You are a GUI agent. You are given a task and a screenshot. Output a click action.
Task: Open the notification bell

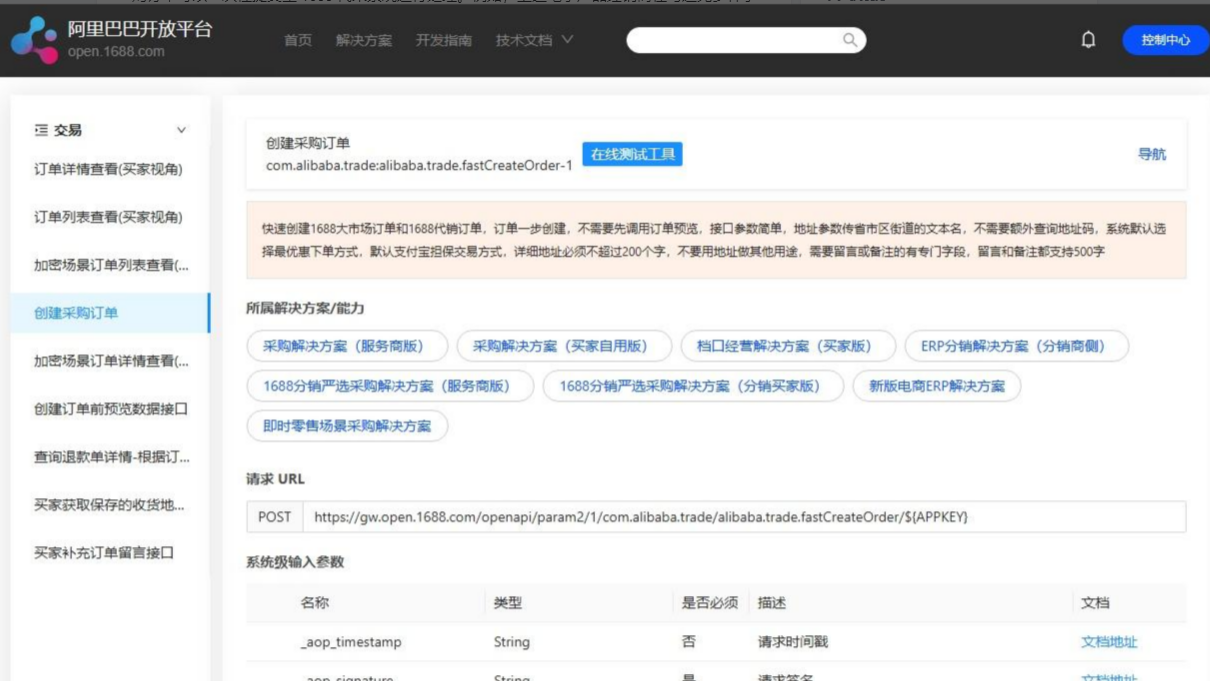1088,40
